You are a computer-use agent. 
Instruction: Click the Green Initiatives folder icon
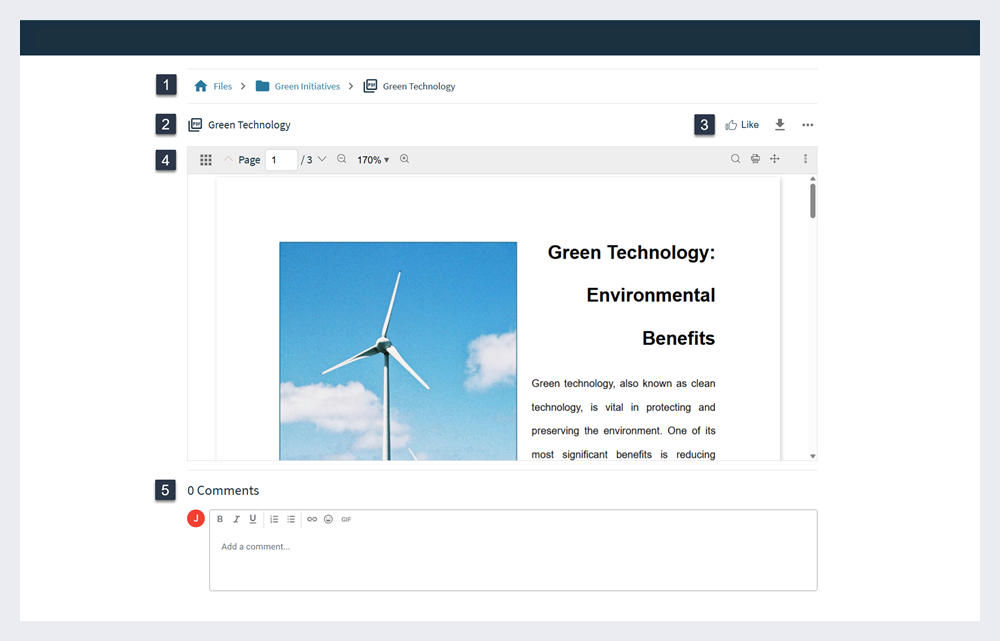point(262,86)
